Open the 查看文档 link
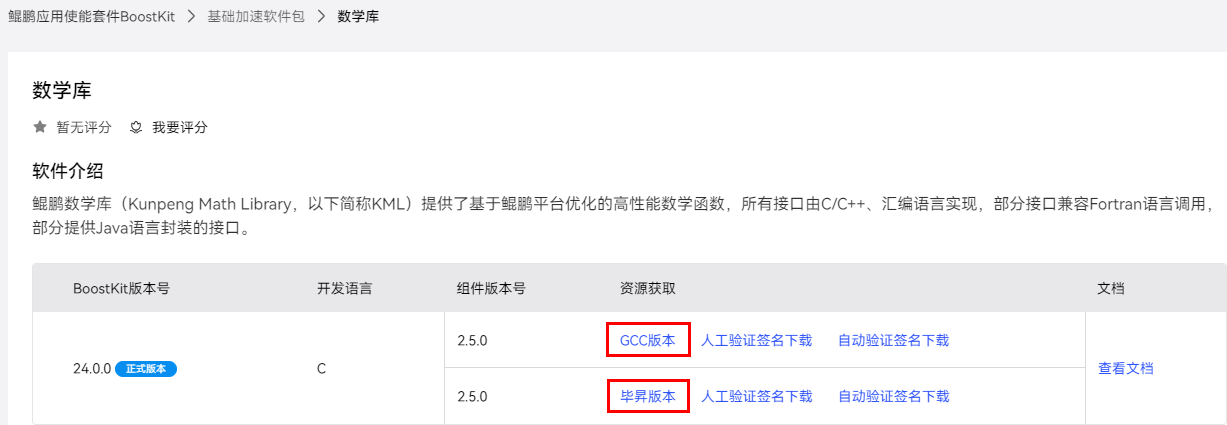The height and width of the screenshot is (425, 1227). click(x=1125, y=368)
